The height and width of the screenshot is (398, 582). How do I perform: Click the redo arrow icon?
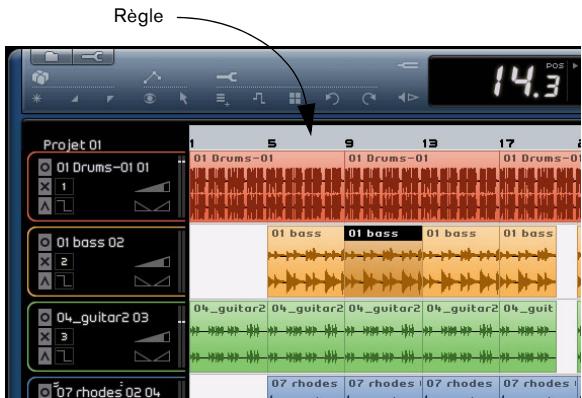click(x=369, y=99)
